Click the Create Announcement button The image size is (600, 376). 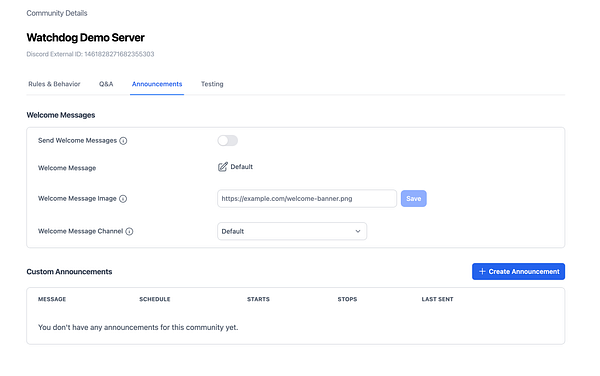pos(518,272)
